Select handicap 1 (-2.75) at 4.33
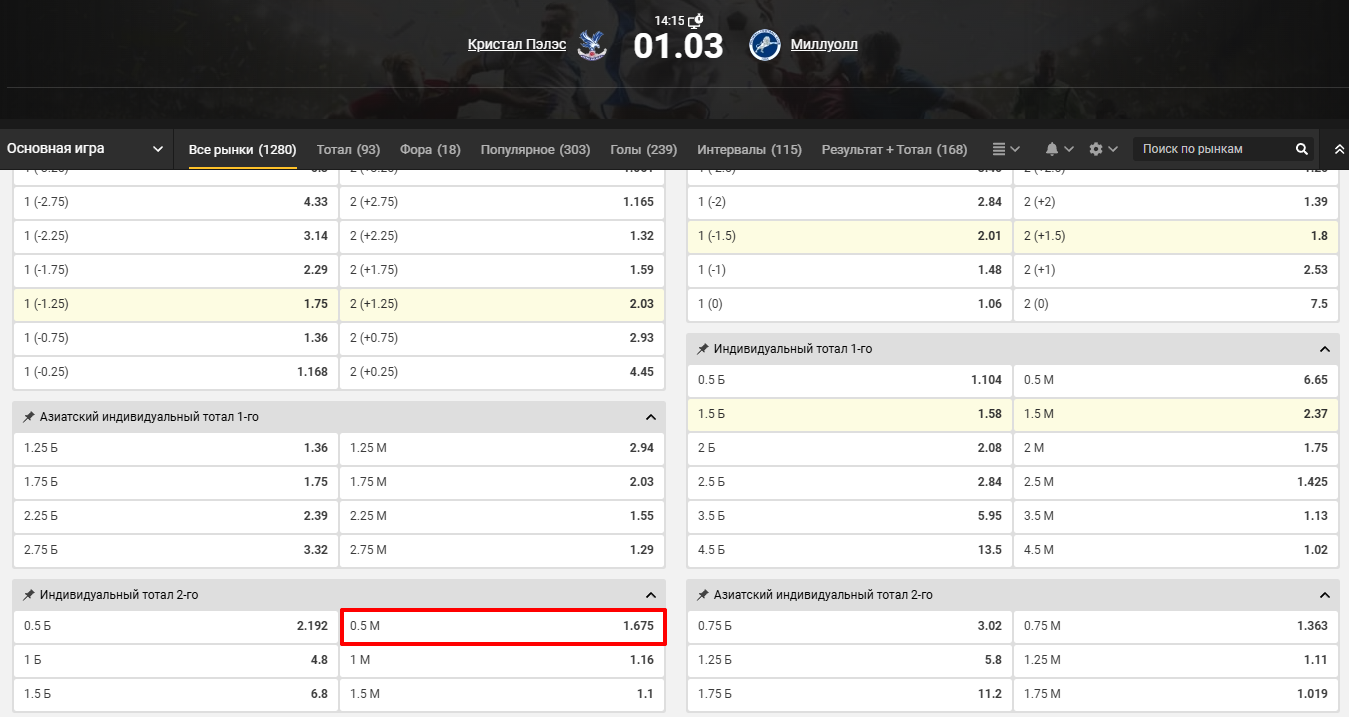 [x=176, y=202]
